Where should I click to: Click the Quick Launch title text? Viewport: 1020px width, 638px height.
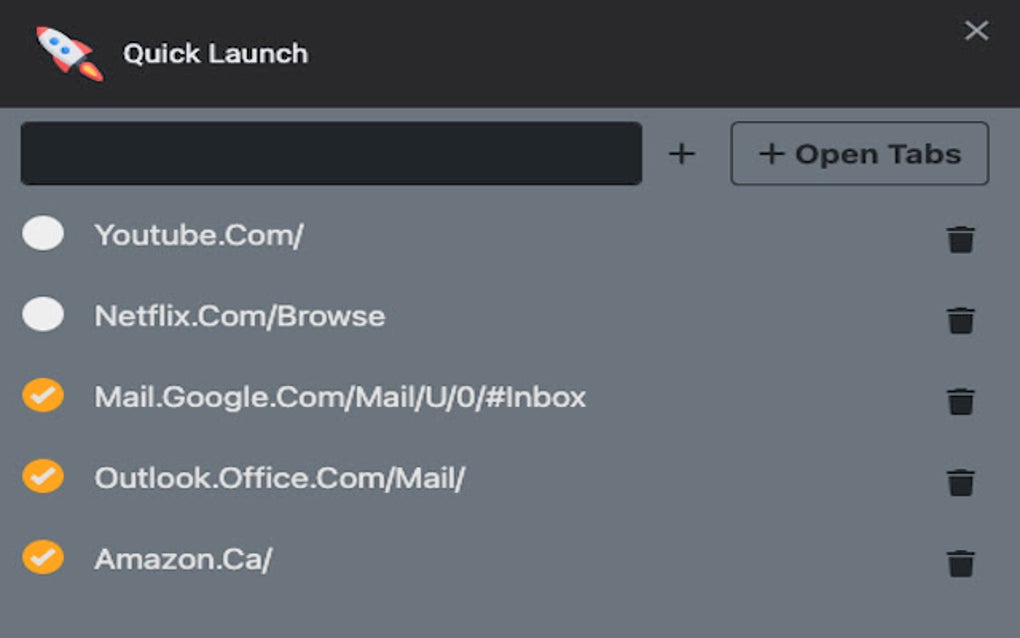[x=215, y=53]
